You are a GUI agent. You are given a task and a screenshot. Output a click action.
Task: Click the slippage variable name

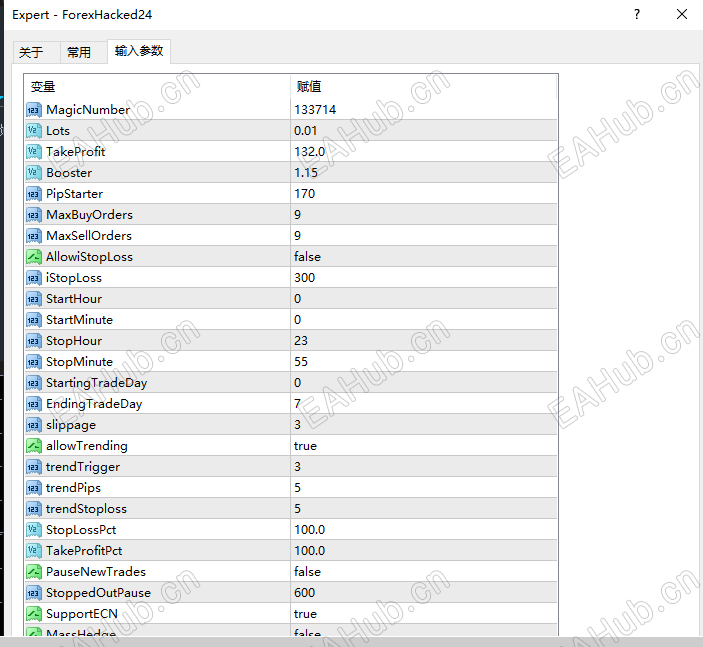71,425
